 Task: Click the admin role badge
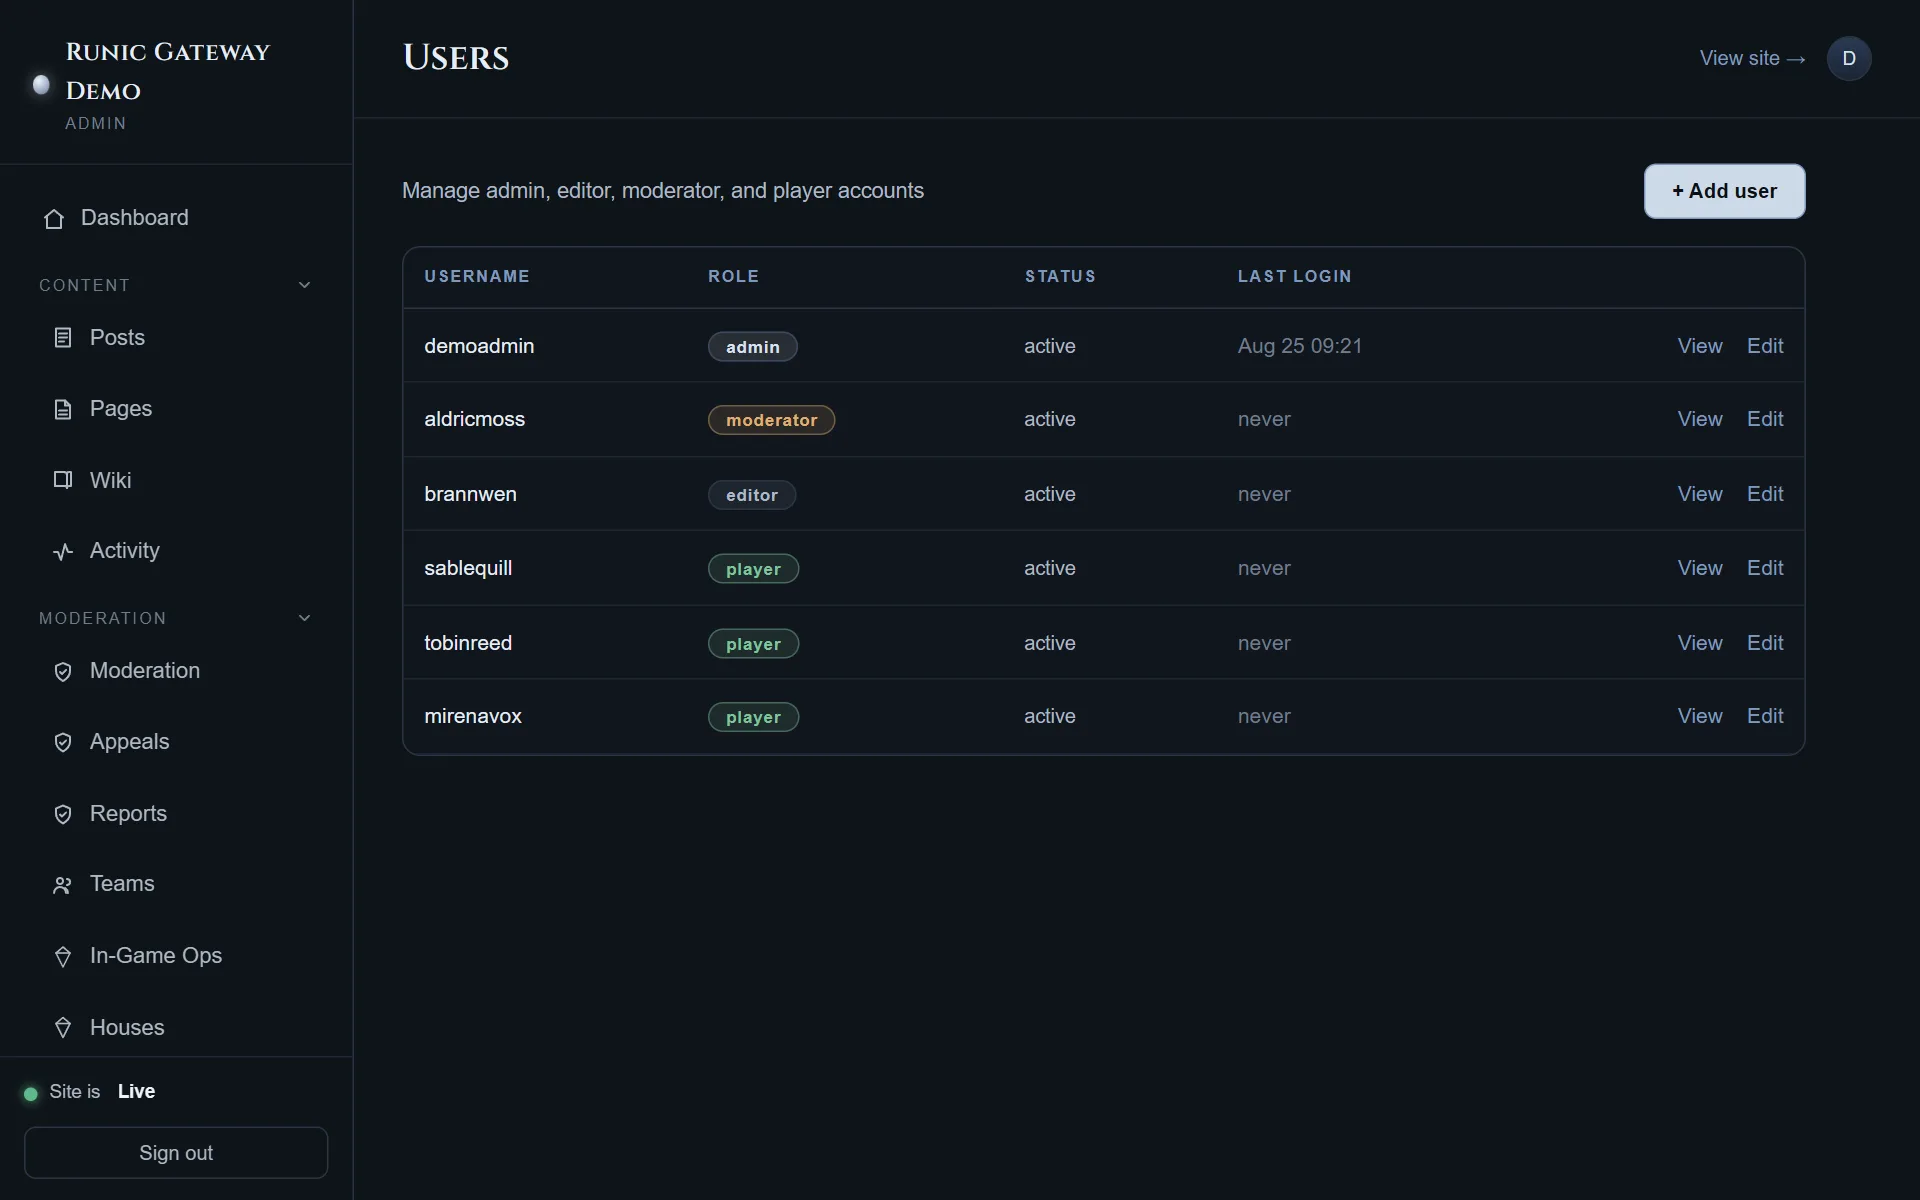pos(752,347)
